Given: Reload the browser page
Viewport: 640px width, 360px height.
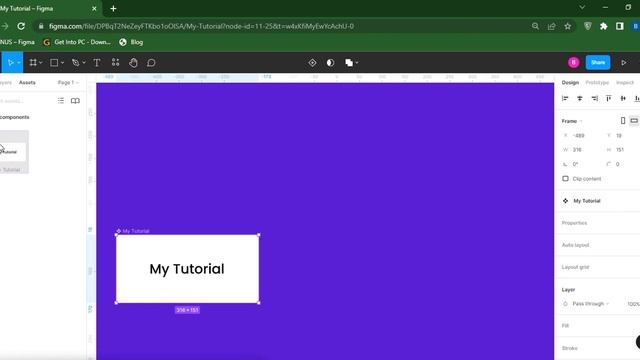Looking at the screenshot, I should click(21, 26).
